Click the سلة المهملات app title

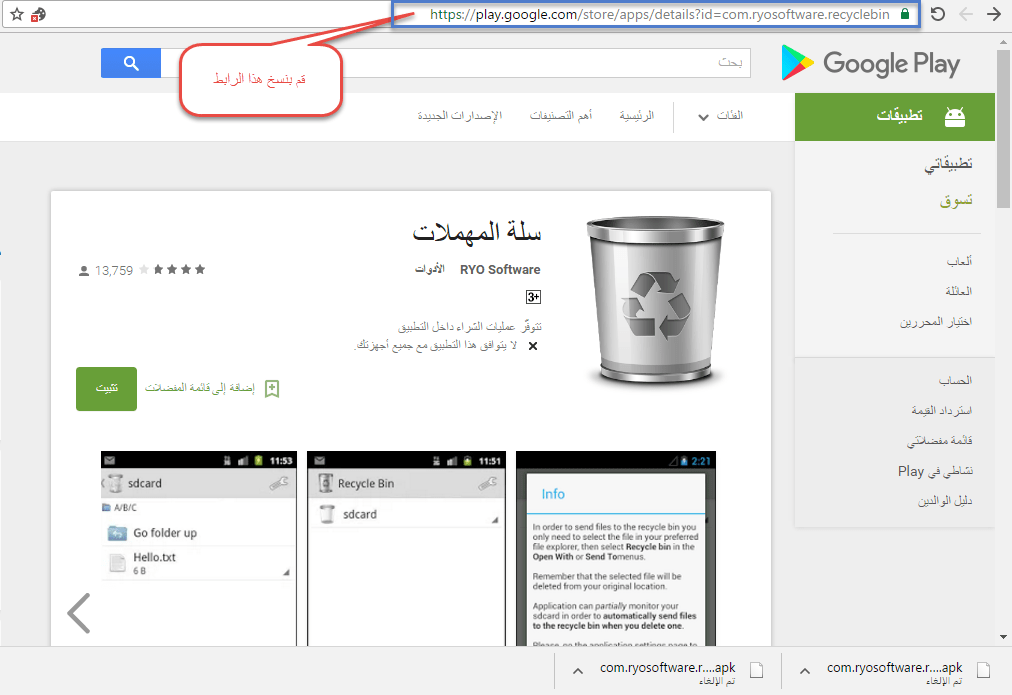pos(477,232)
